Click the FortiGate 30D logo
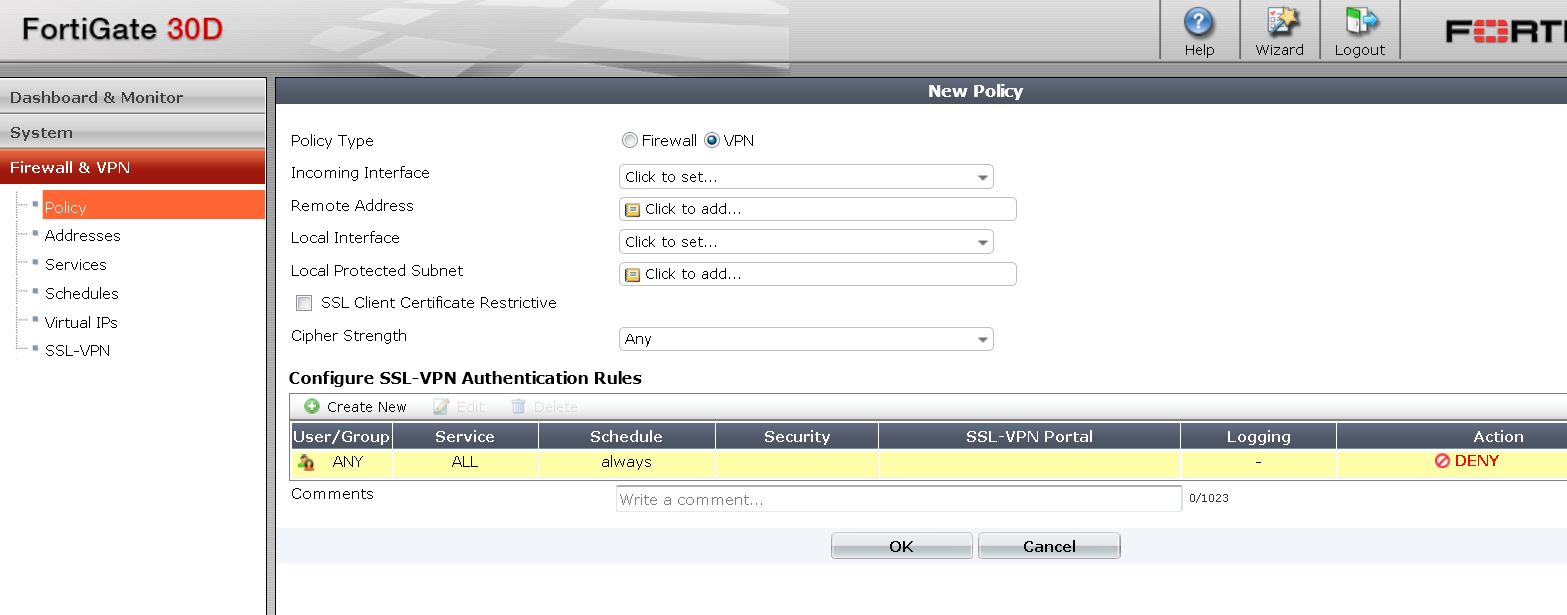The height and width of the screenshot is (615, 1567). tap(122, 30)
